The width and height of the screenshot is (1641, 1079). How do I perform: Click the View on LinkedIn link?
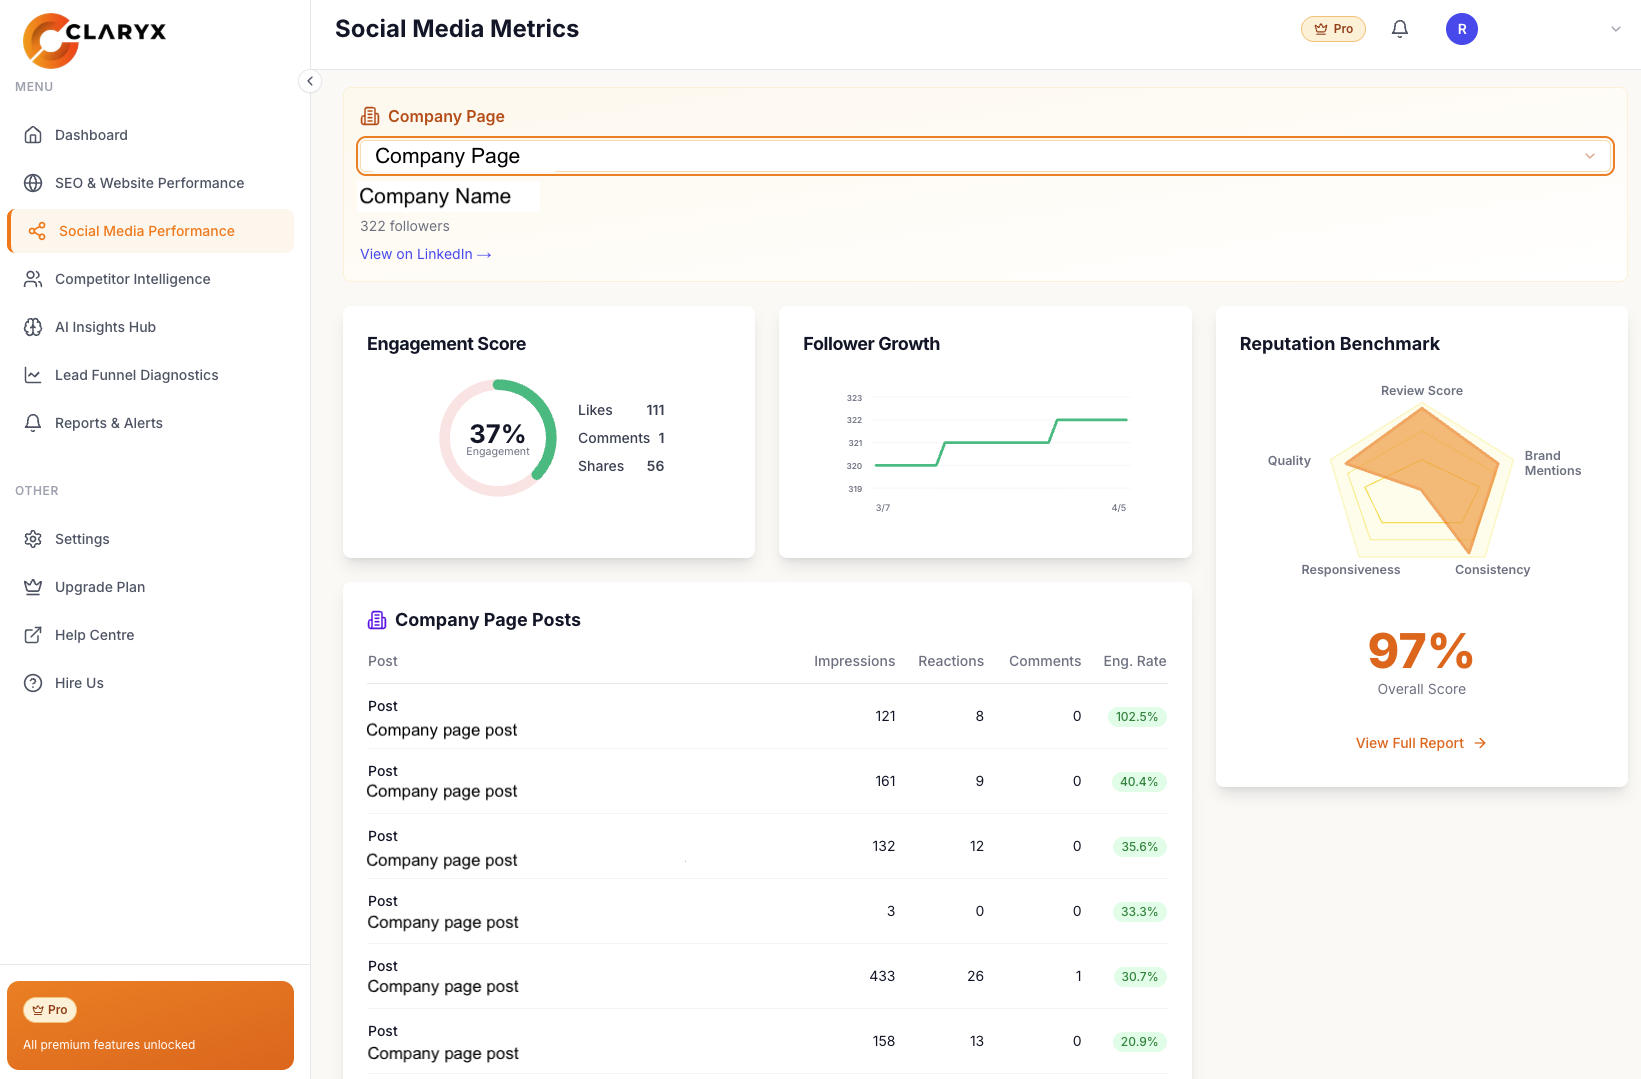(x=425, y=254)
